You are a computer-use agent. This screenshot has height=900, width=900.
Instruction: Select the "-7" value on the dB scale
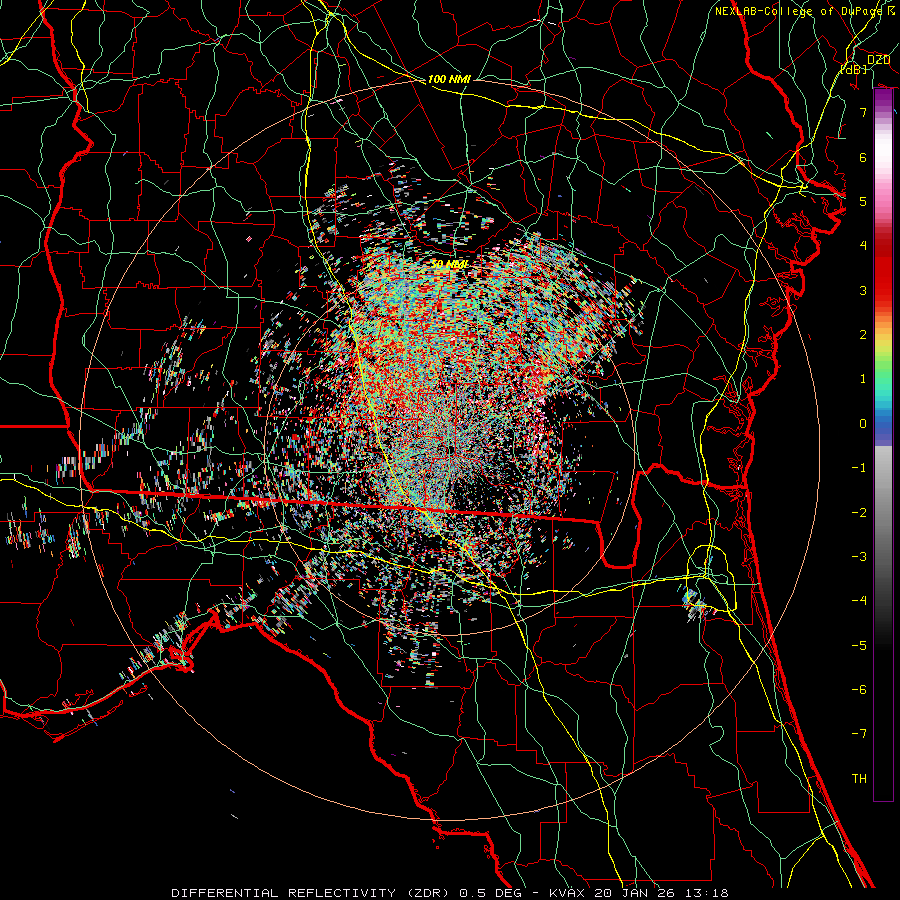pos(859,734)
